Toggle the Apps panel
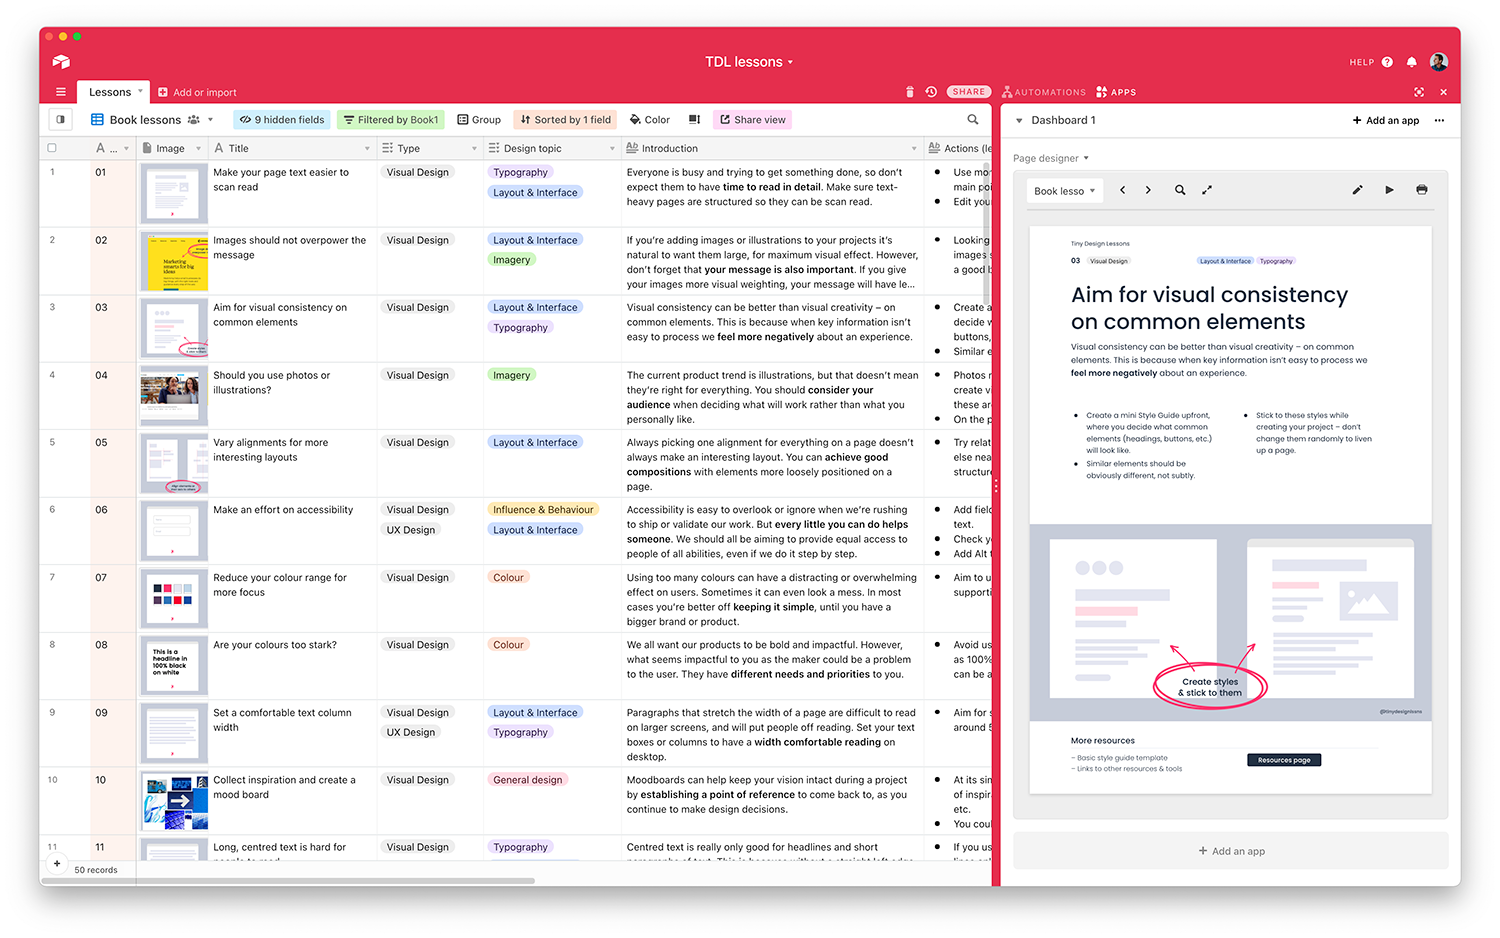The image size is (1500, 938). pos(1116,92)
